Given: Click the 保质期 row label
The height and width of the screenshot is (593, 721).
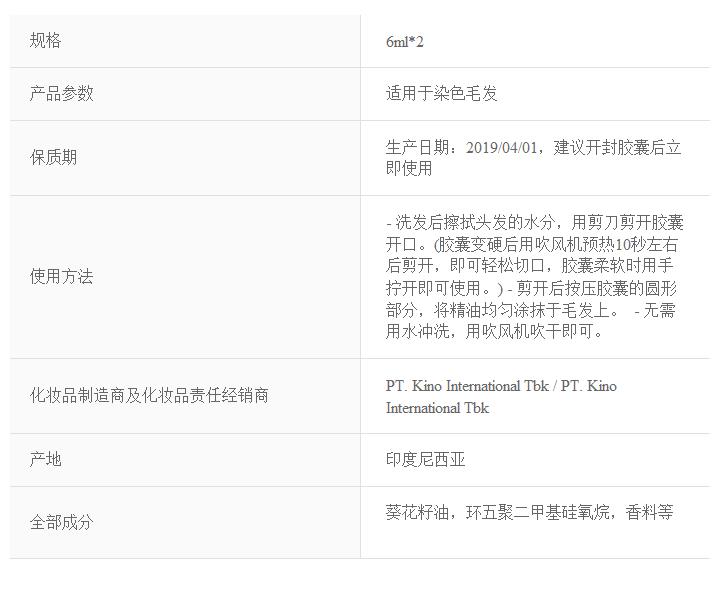Looking at the screenshot, I should click(54, 158).
